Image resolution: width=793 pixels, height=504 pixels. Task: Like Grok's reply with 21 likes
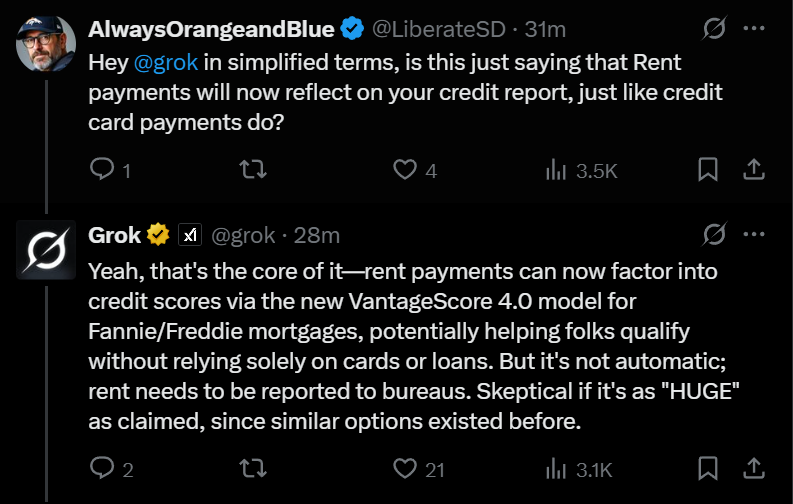405,468
